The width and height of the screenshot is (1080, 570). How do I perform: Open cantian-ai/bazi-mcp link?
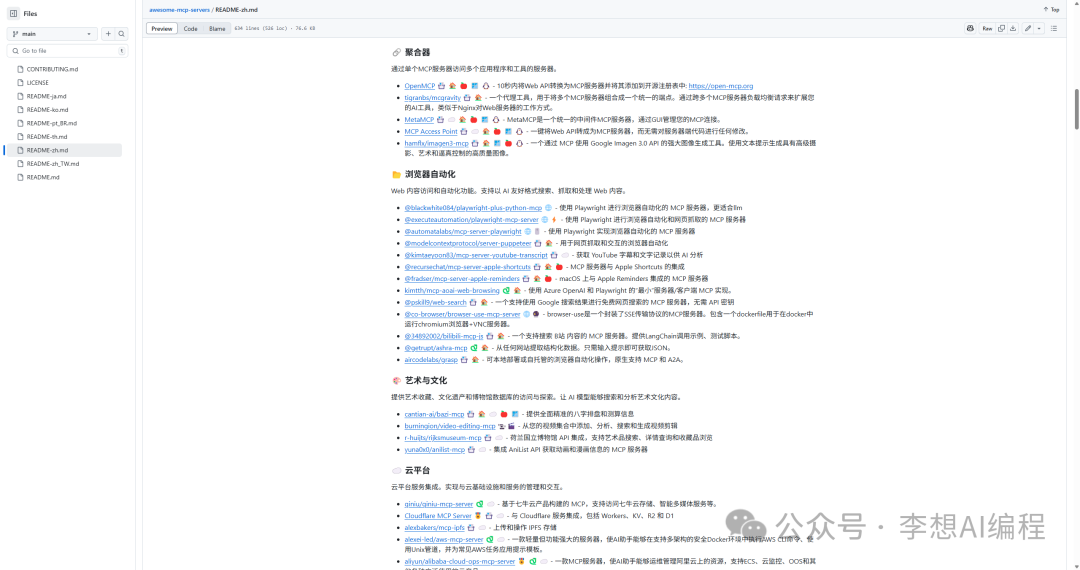coord(434,414)
